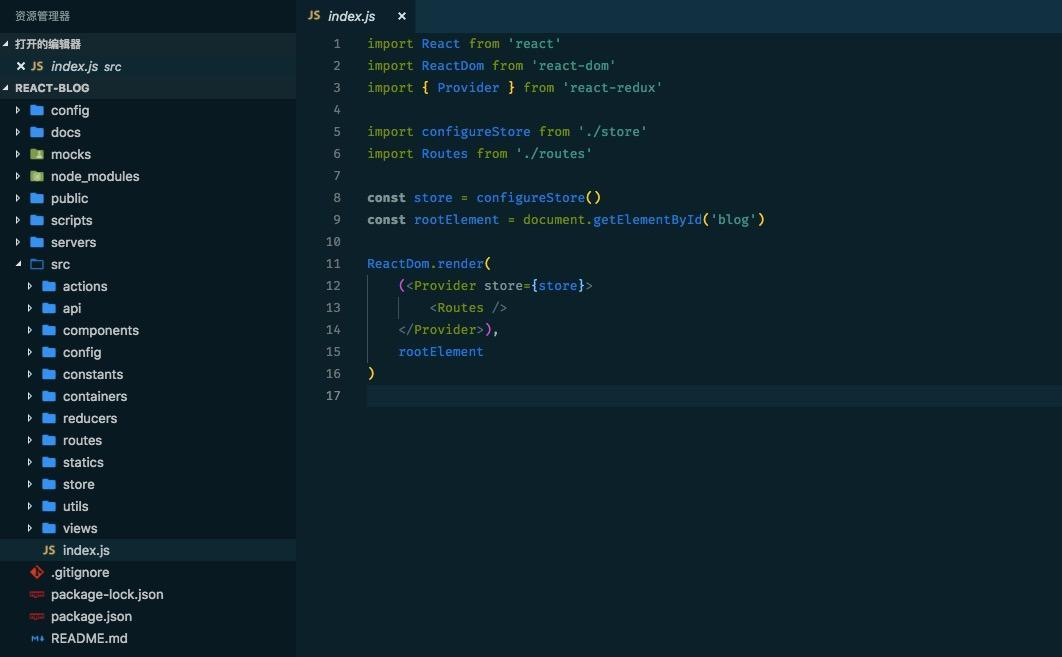The image size is (1062, 657).
Task: Click the utils folder icon
Action: coord(49,506)
